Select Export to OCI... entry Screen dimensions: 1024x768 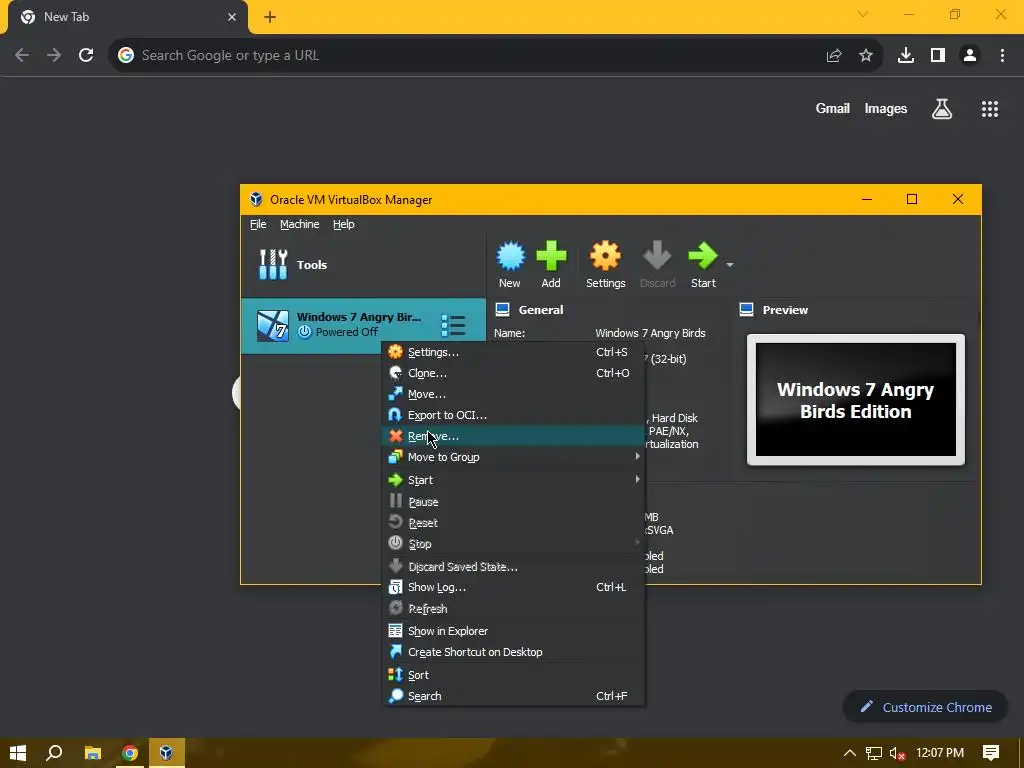pyautogui.click(x=513, y=415)
